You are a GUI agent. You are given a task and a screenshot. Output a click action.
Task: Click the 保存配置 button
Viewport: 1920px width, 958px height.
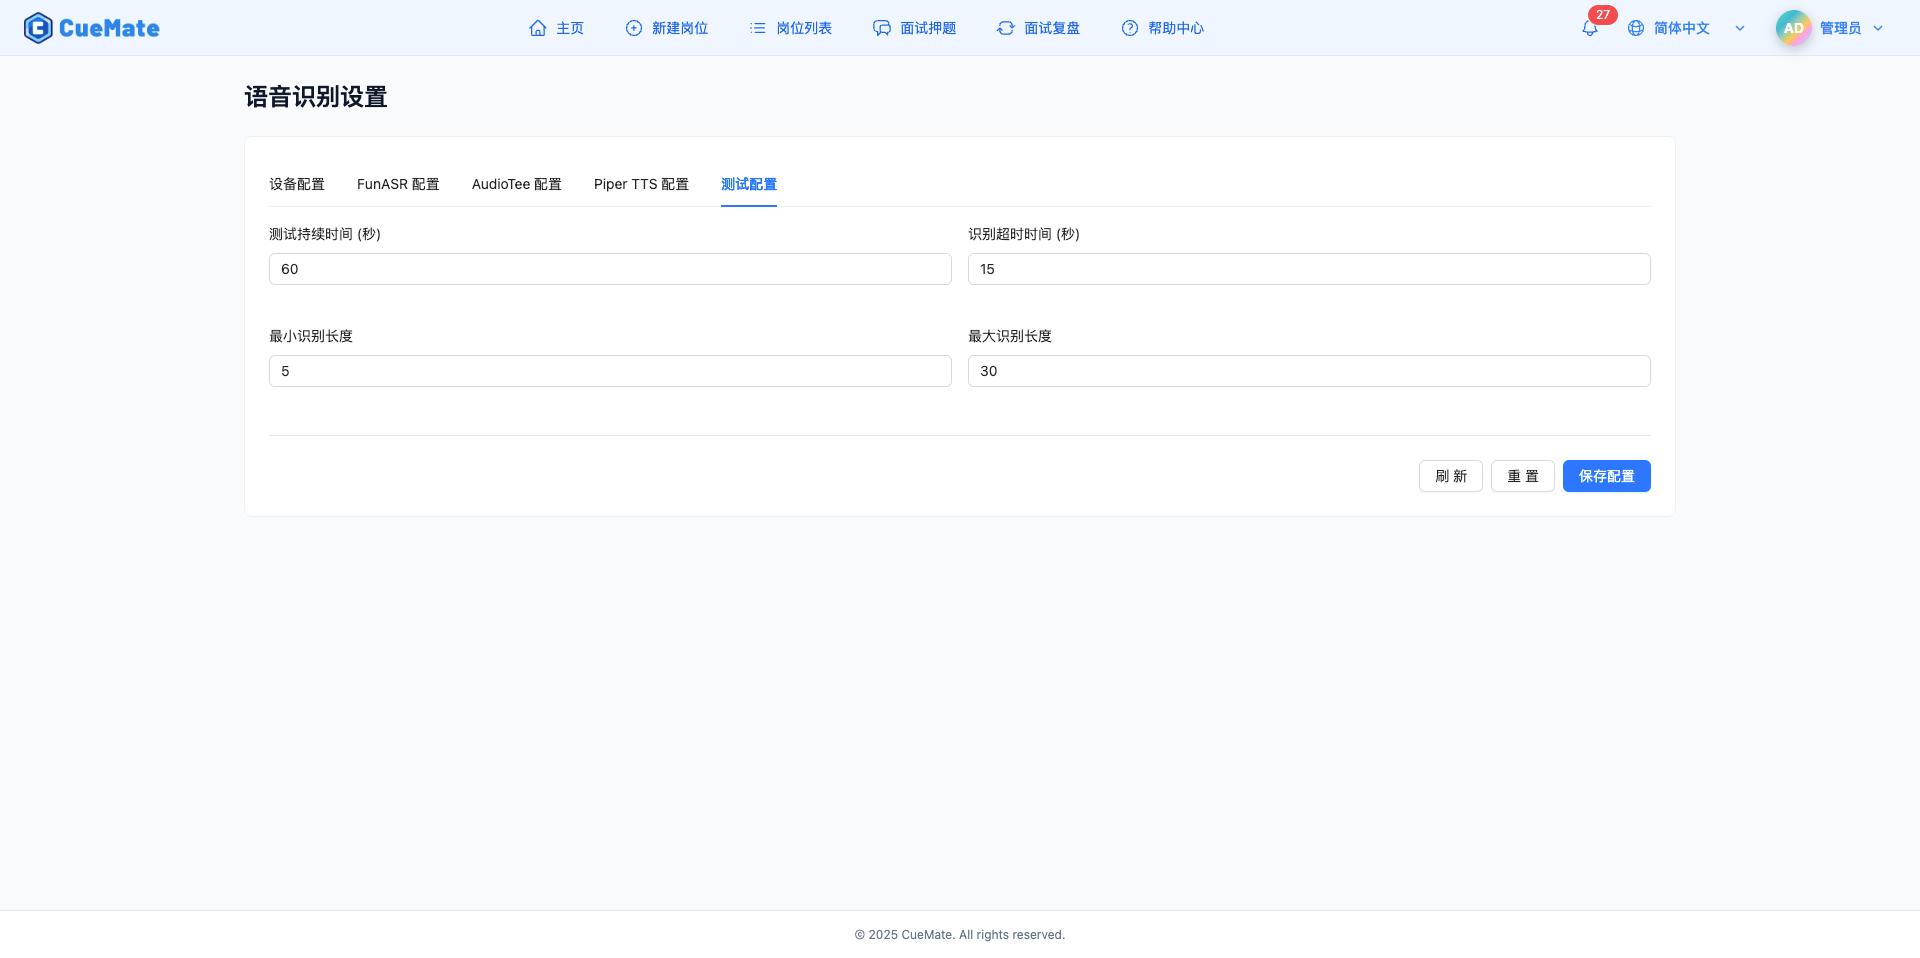1606,476
